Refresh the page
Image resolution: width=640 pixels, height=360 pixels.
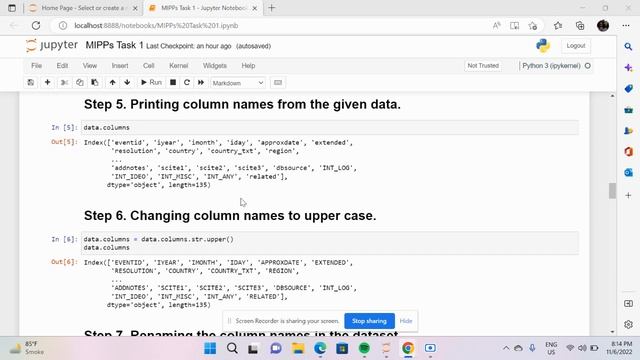point(36,26)
